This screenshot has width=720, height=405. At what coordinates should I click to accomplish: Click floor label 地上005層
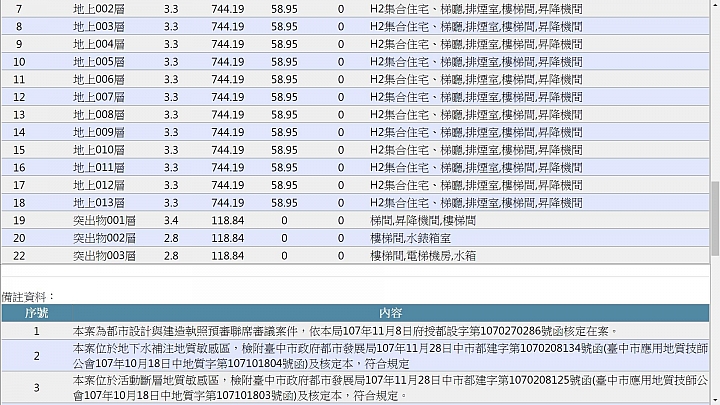[99, 62]
